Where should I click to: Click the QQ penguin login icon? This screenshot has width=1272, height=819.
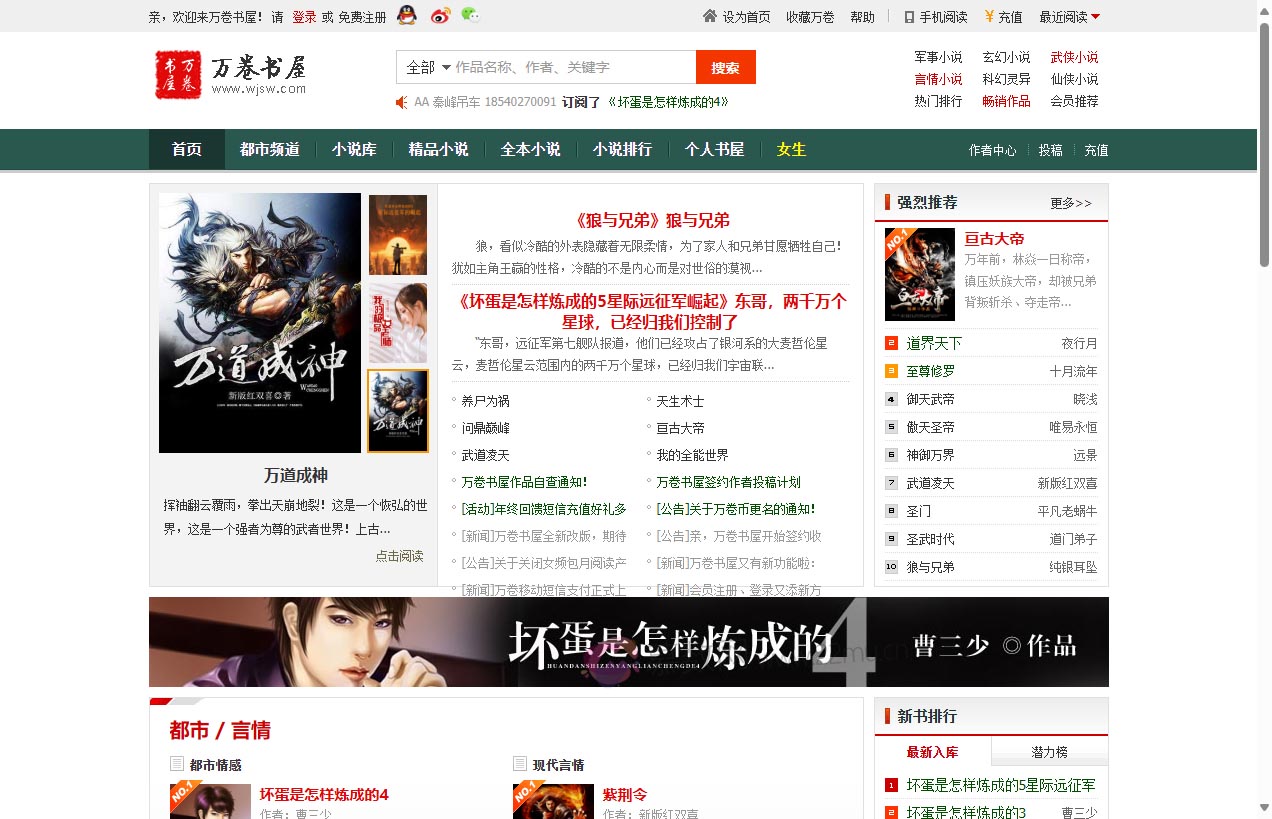click(x=406, y=15)
